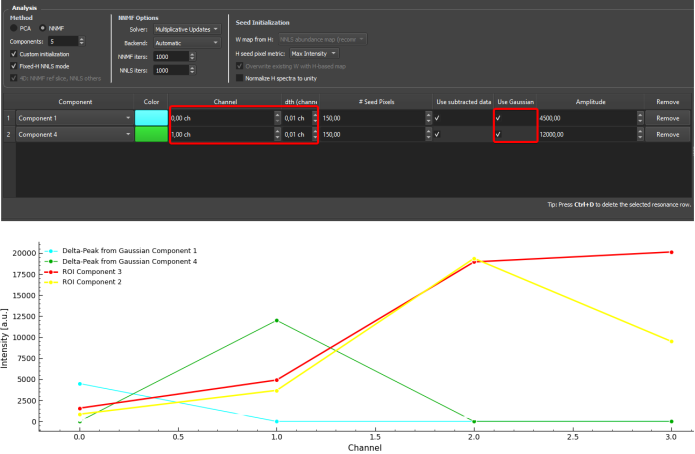
Task: Select table row number 1 header
Action: (8, 118)
